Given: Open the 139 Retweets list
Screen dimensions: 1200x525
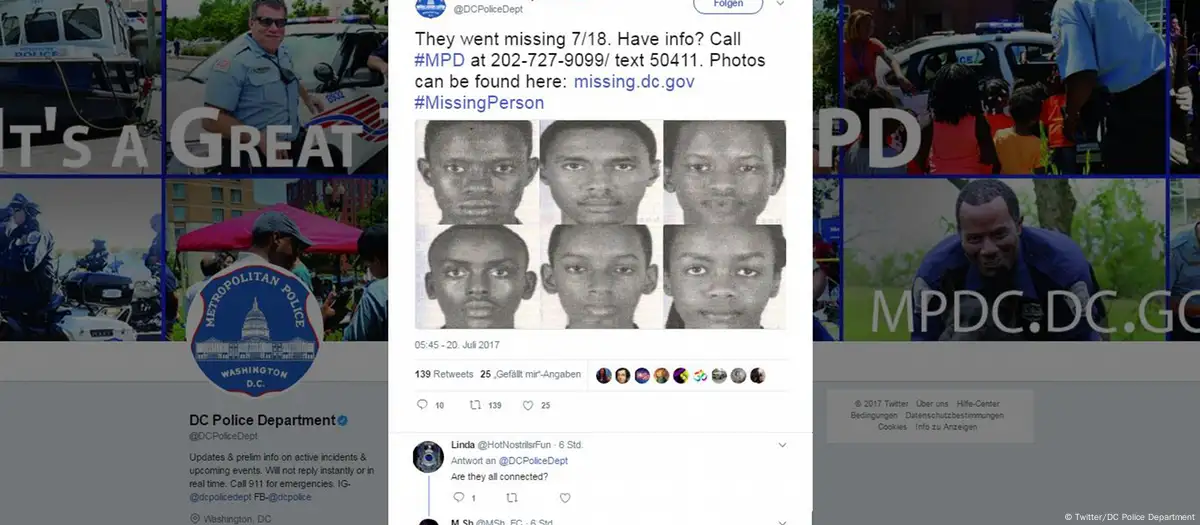Looking at the screenshot, I should point(444,374).
